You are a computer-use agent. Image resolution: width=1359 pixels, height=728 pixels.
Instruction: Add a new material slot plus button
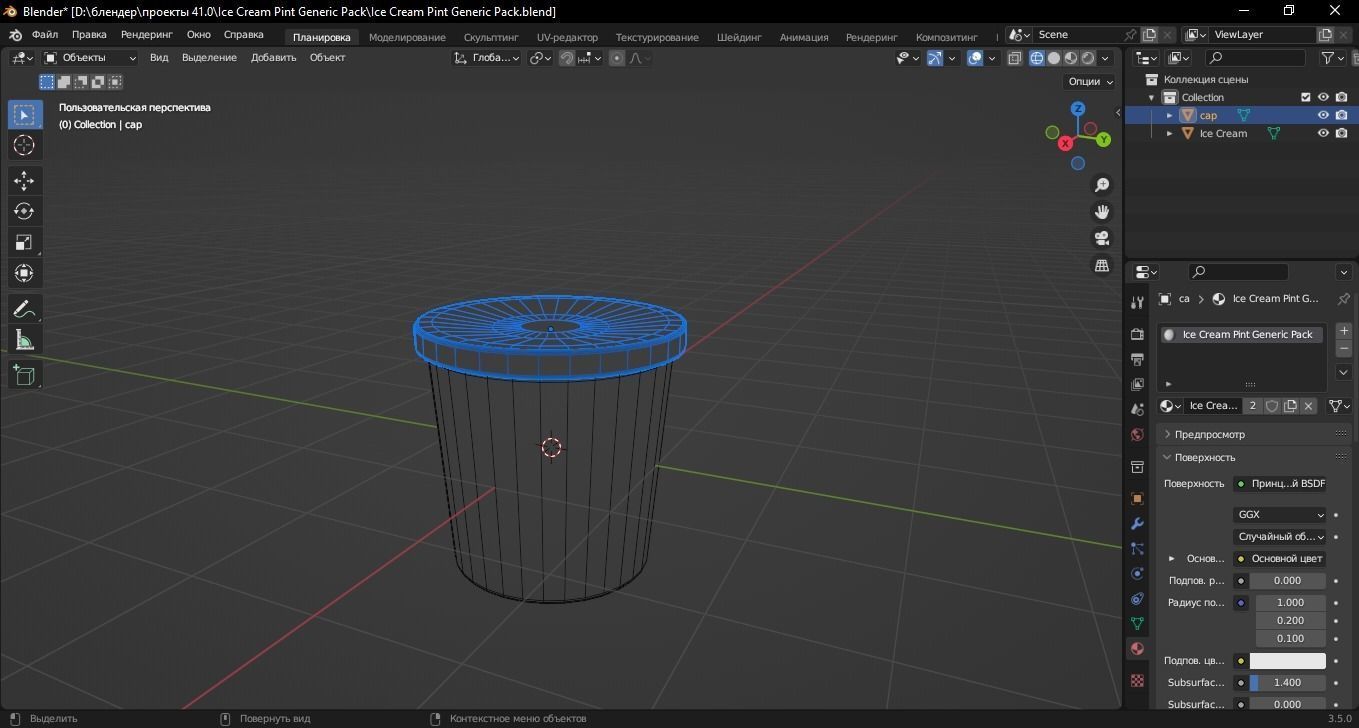tap(1343, 331)
